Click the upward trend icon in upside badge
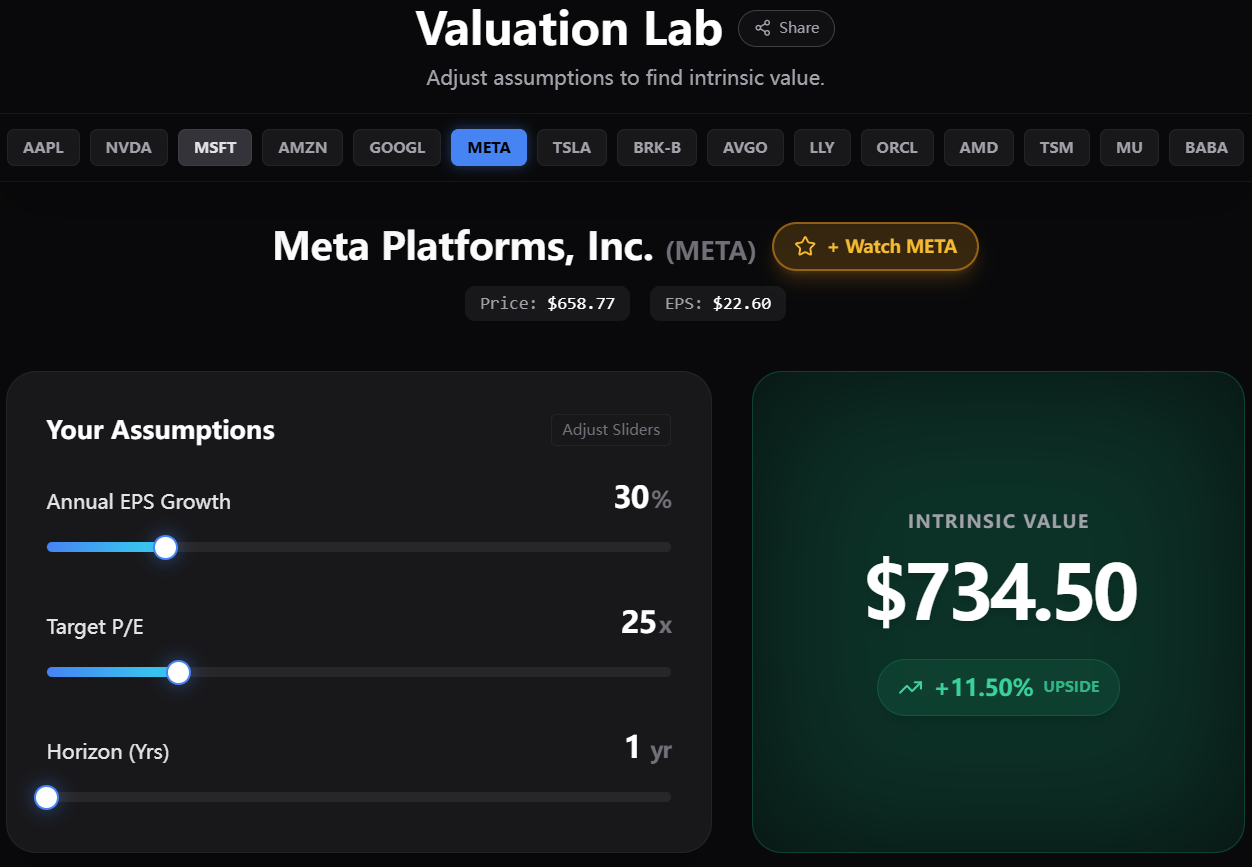This screenshot has height=867, width=1252. pyautogui.click(x=910, y=687)
